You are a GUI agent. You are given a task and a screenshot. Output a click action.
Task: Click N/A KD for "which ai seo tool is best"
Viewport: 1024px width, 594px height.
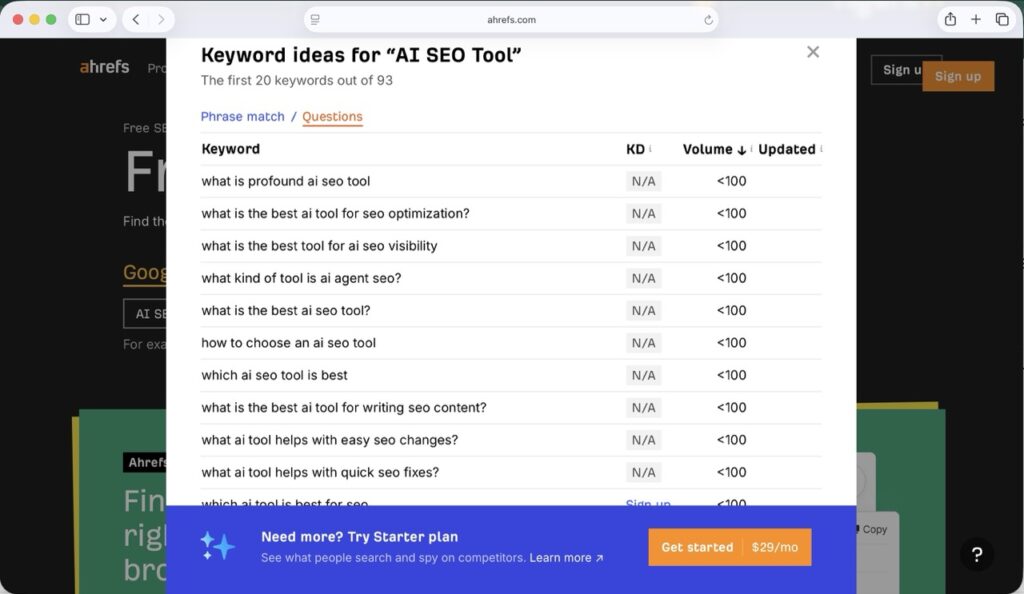coord(643,375)
